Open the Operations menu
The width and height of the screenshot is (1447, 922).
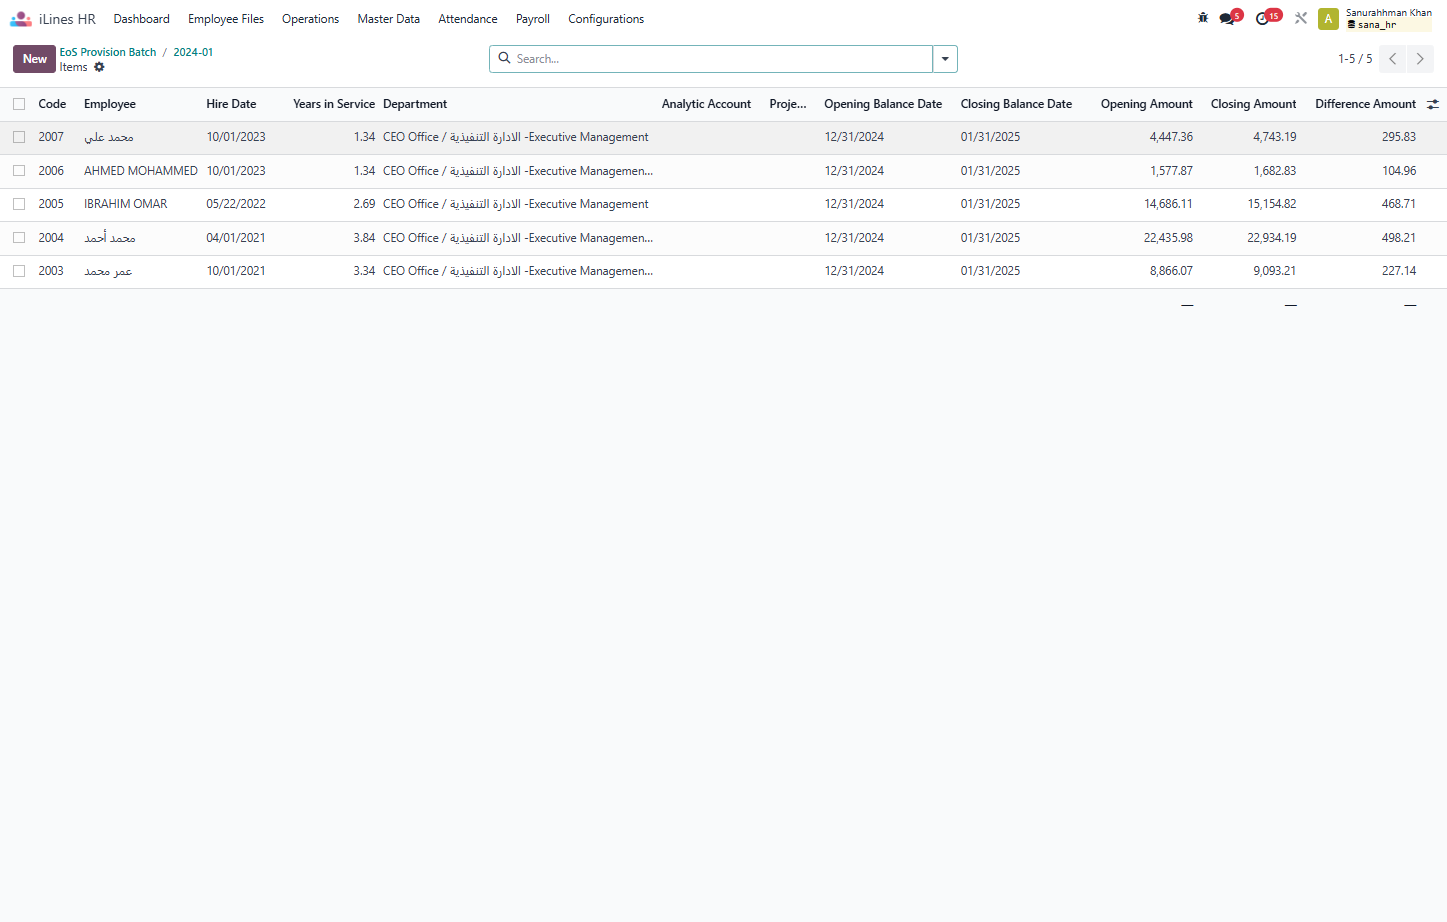(310, 19)
